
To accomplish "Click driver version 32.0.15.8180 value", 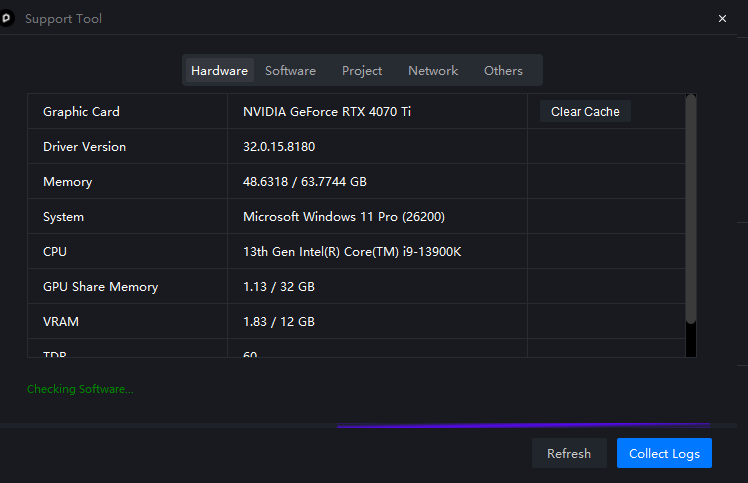I will coord(279,147).
